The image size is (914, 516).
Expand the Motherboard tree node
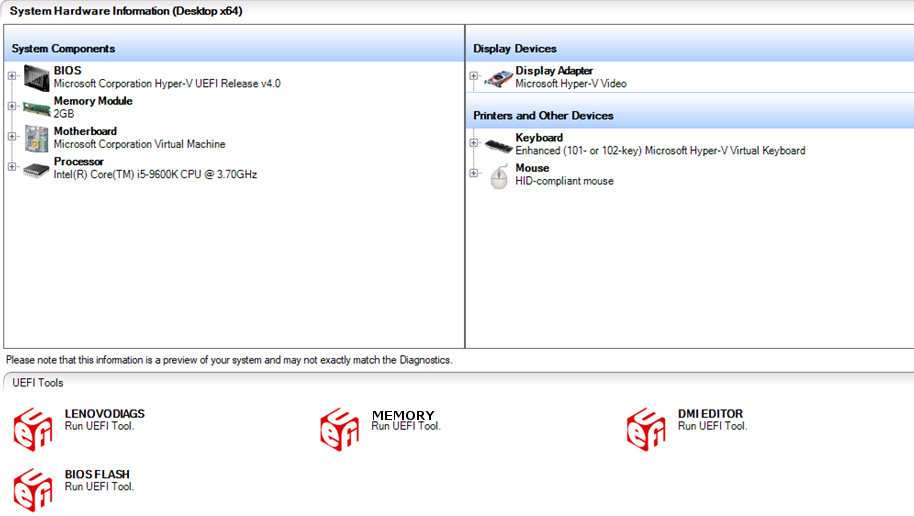(x=12, y=136)
